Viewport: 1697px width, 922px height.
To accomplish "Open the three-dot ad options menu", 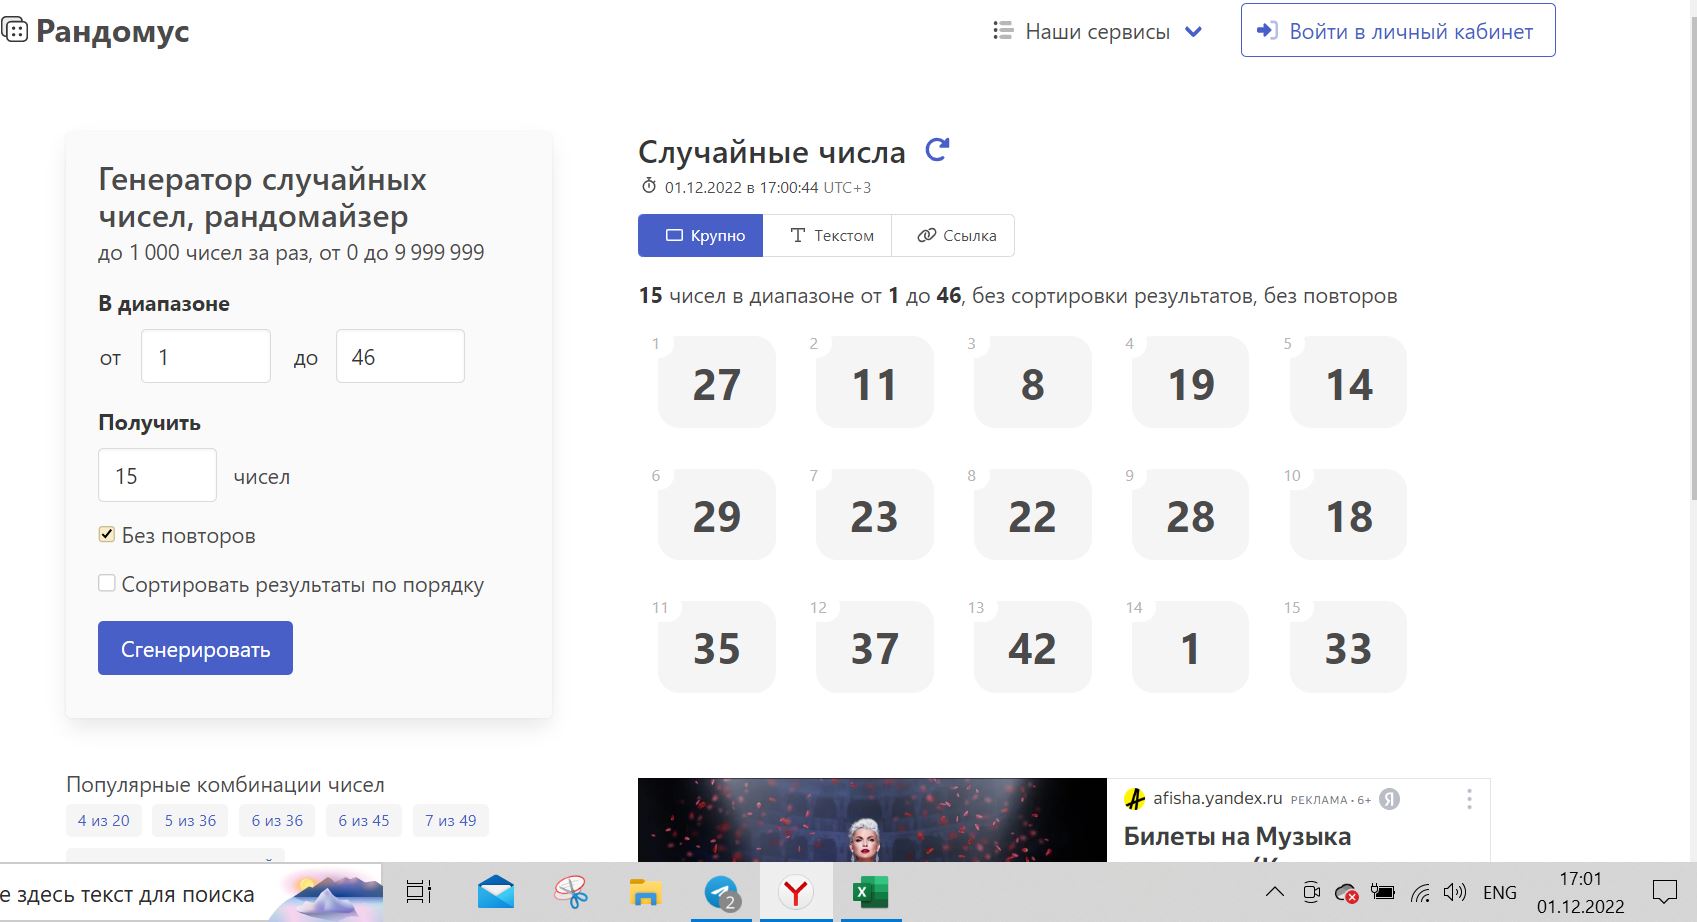I will coord(1469,799).
